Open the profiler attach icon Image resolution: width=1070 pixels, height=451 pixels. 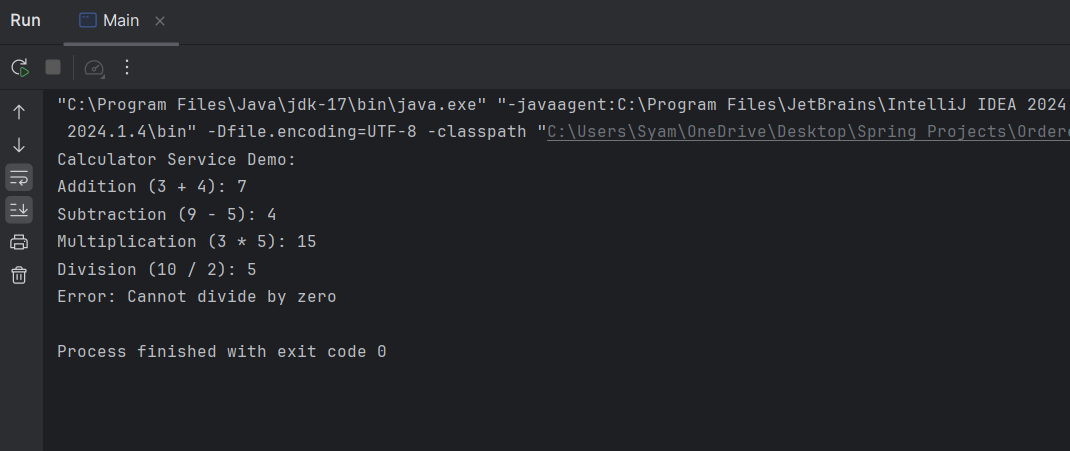click(x=94, y=68)
